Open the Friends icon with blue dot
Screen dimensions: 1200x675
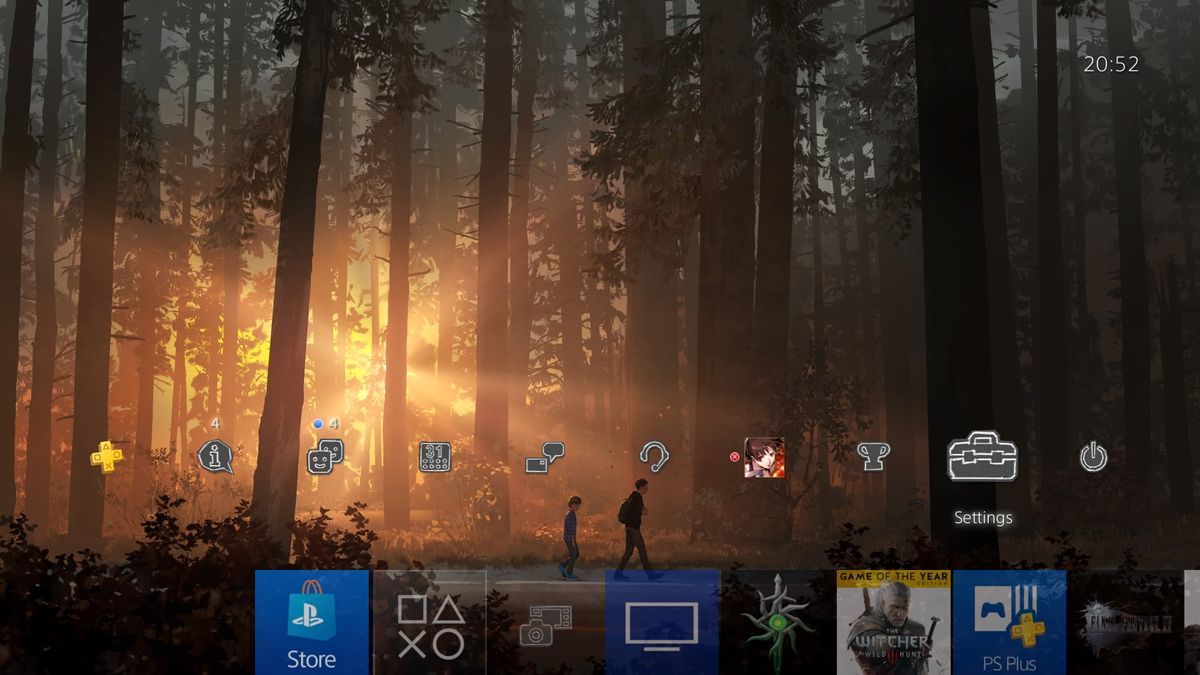324,457
